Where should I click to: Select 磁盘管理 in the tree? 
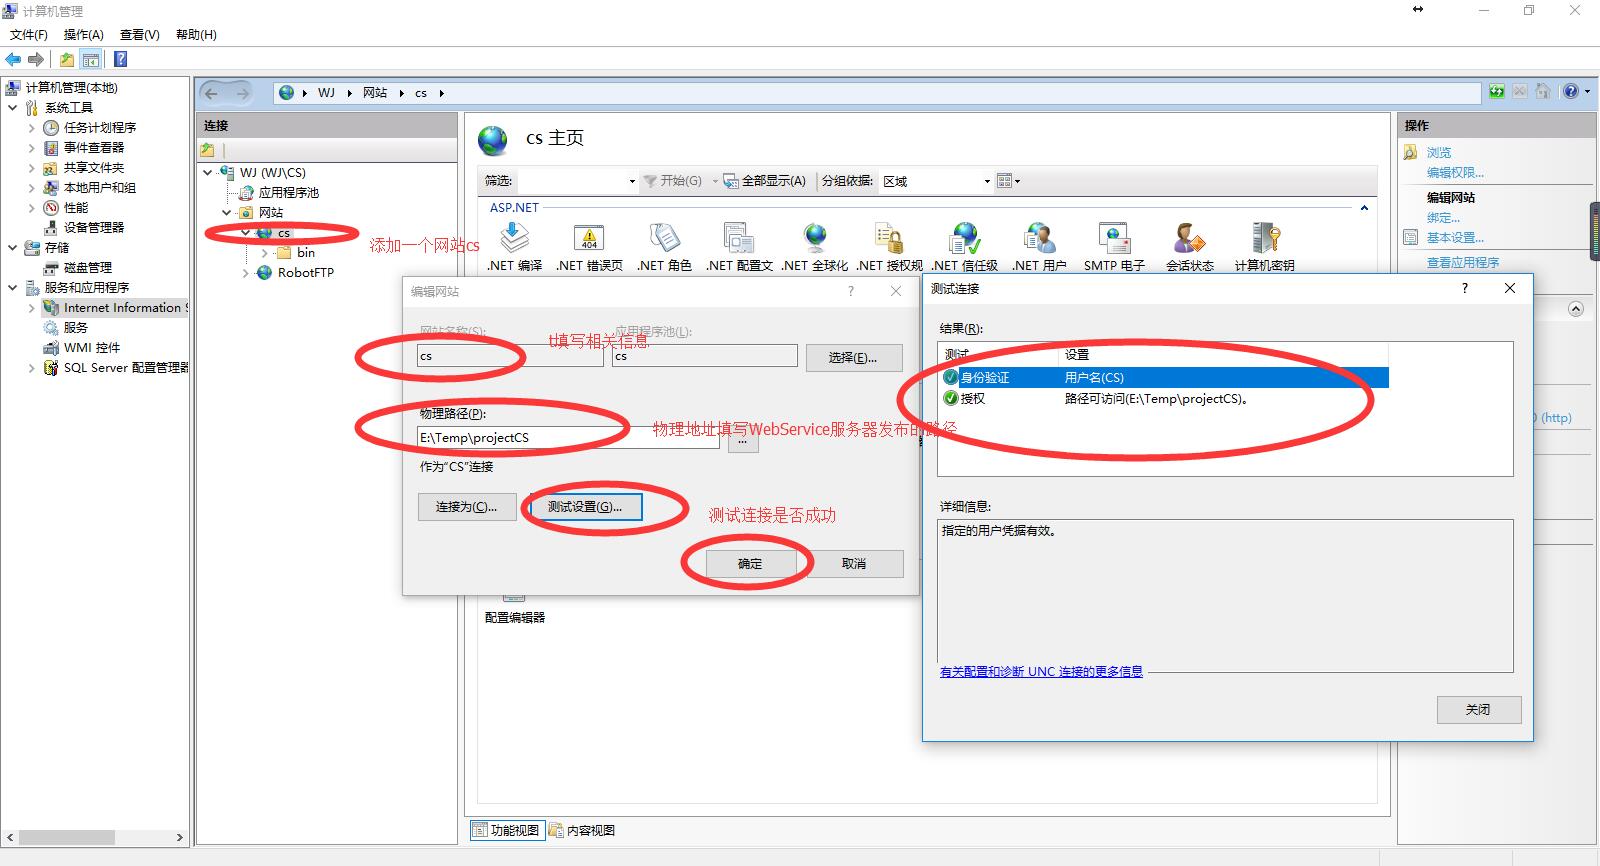coord(78,268)
